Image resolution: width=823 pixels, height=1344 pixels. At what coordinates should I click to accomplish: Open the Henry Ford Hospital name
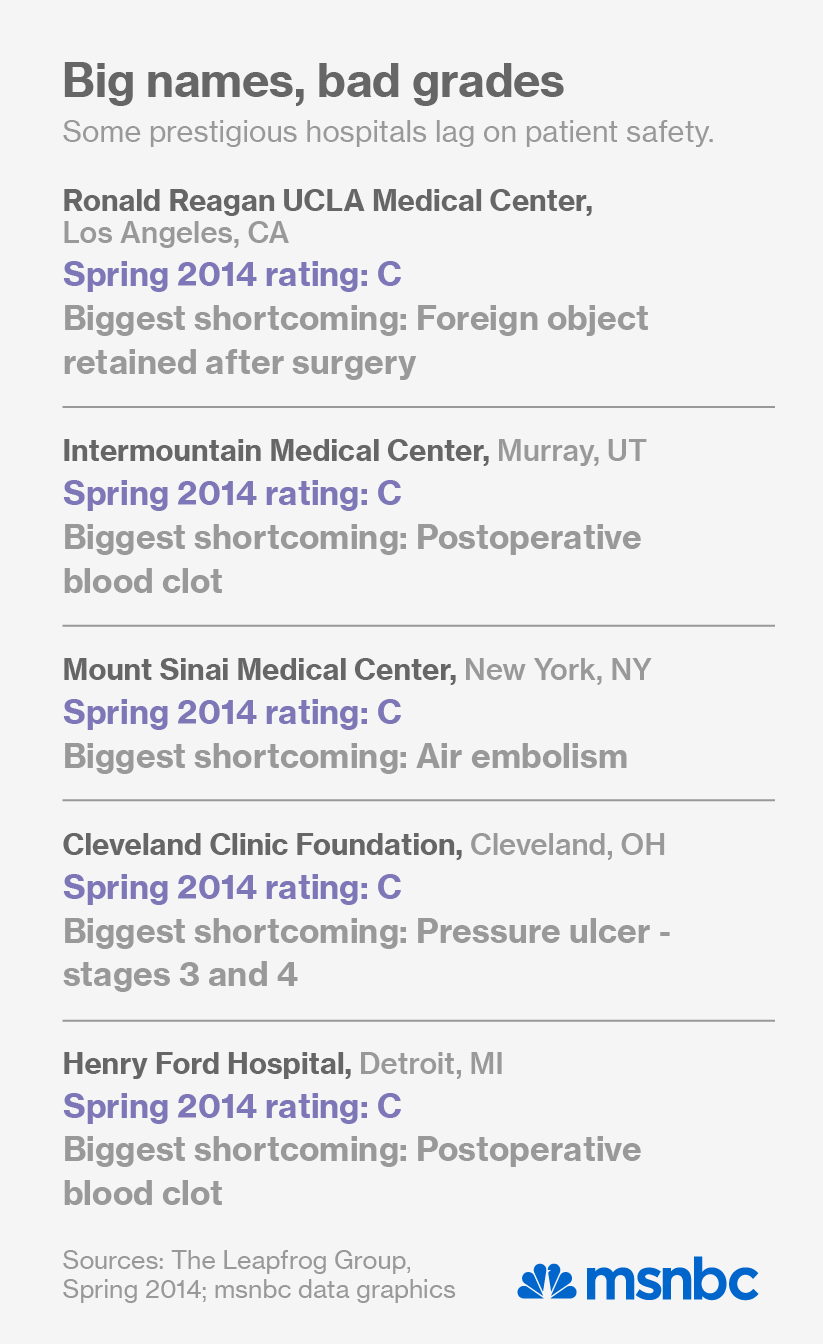[206, 1064]
